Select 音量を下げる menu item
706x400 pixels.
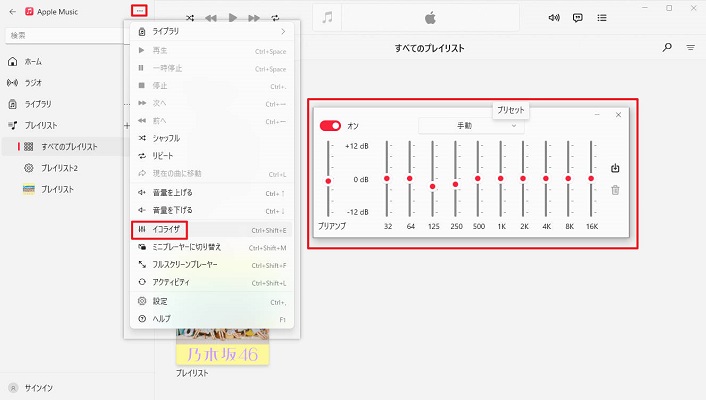[212, 210]
